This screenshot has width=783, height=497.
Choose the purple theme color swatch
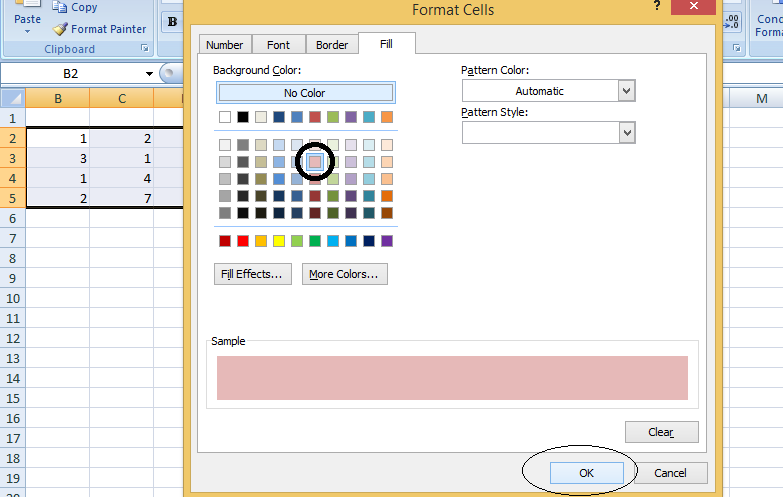pos(351,117)
